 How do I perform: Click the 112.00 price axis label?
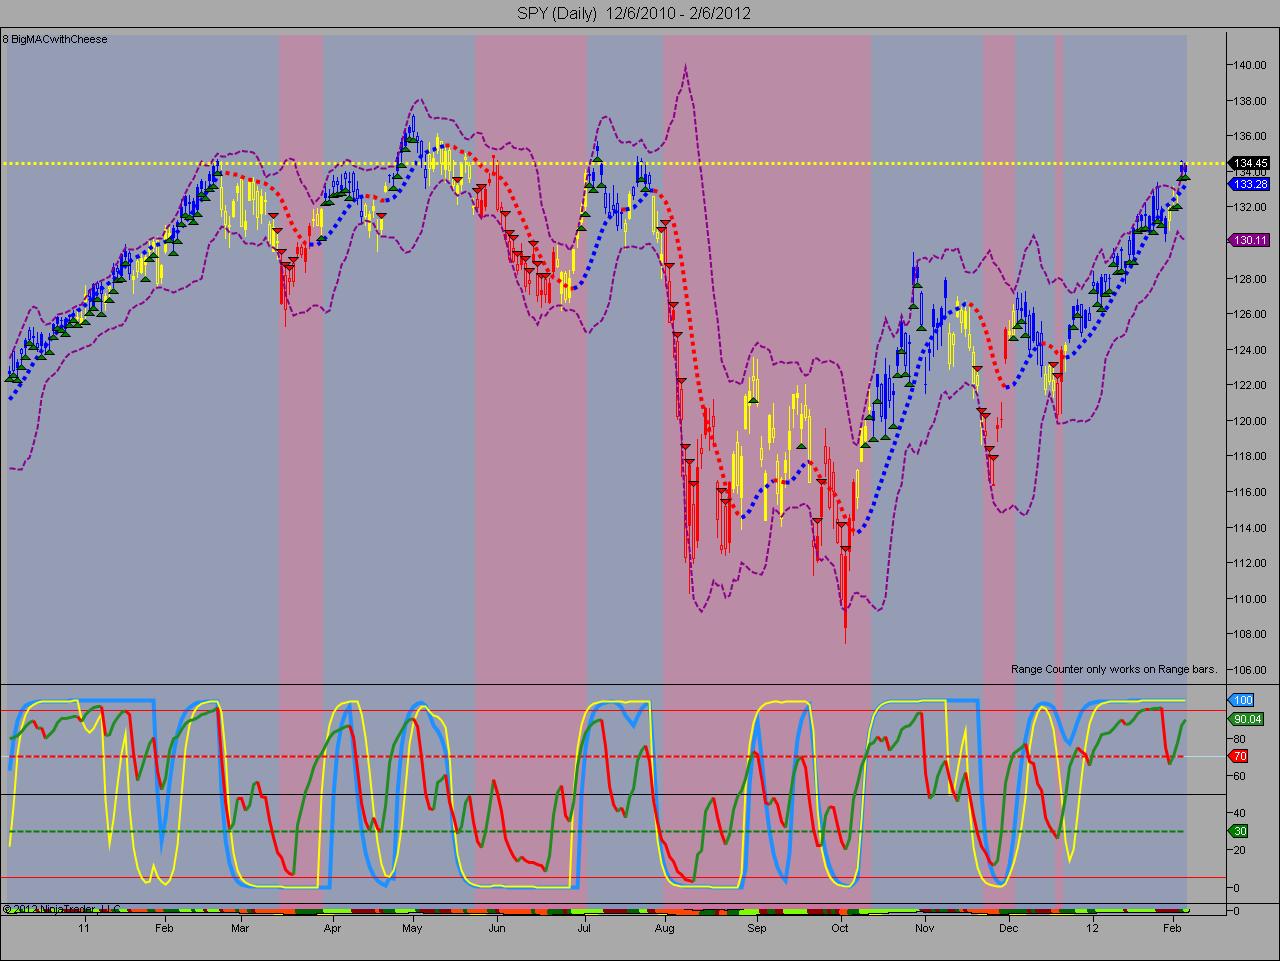point(1251,563)
